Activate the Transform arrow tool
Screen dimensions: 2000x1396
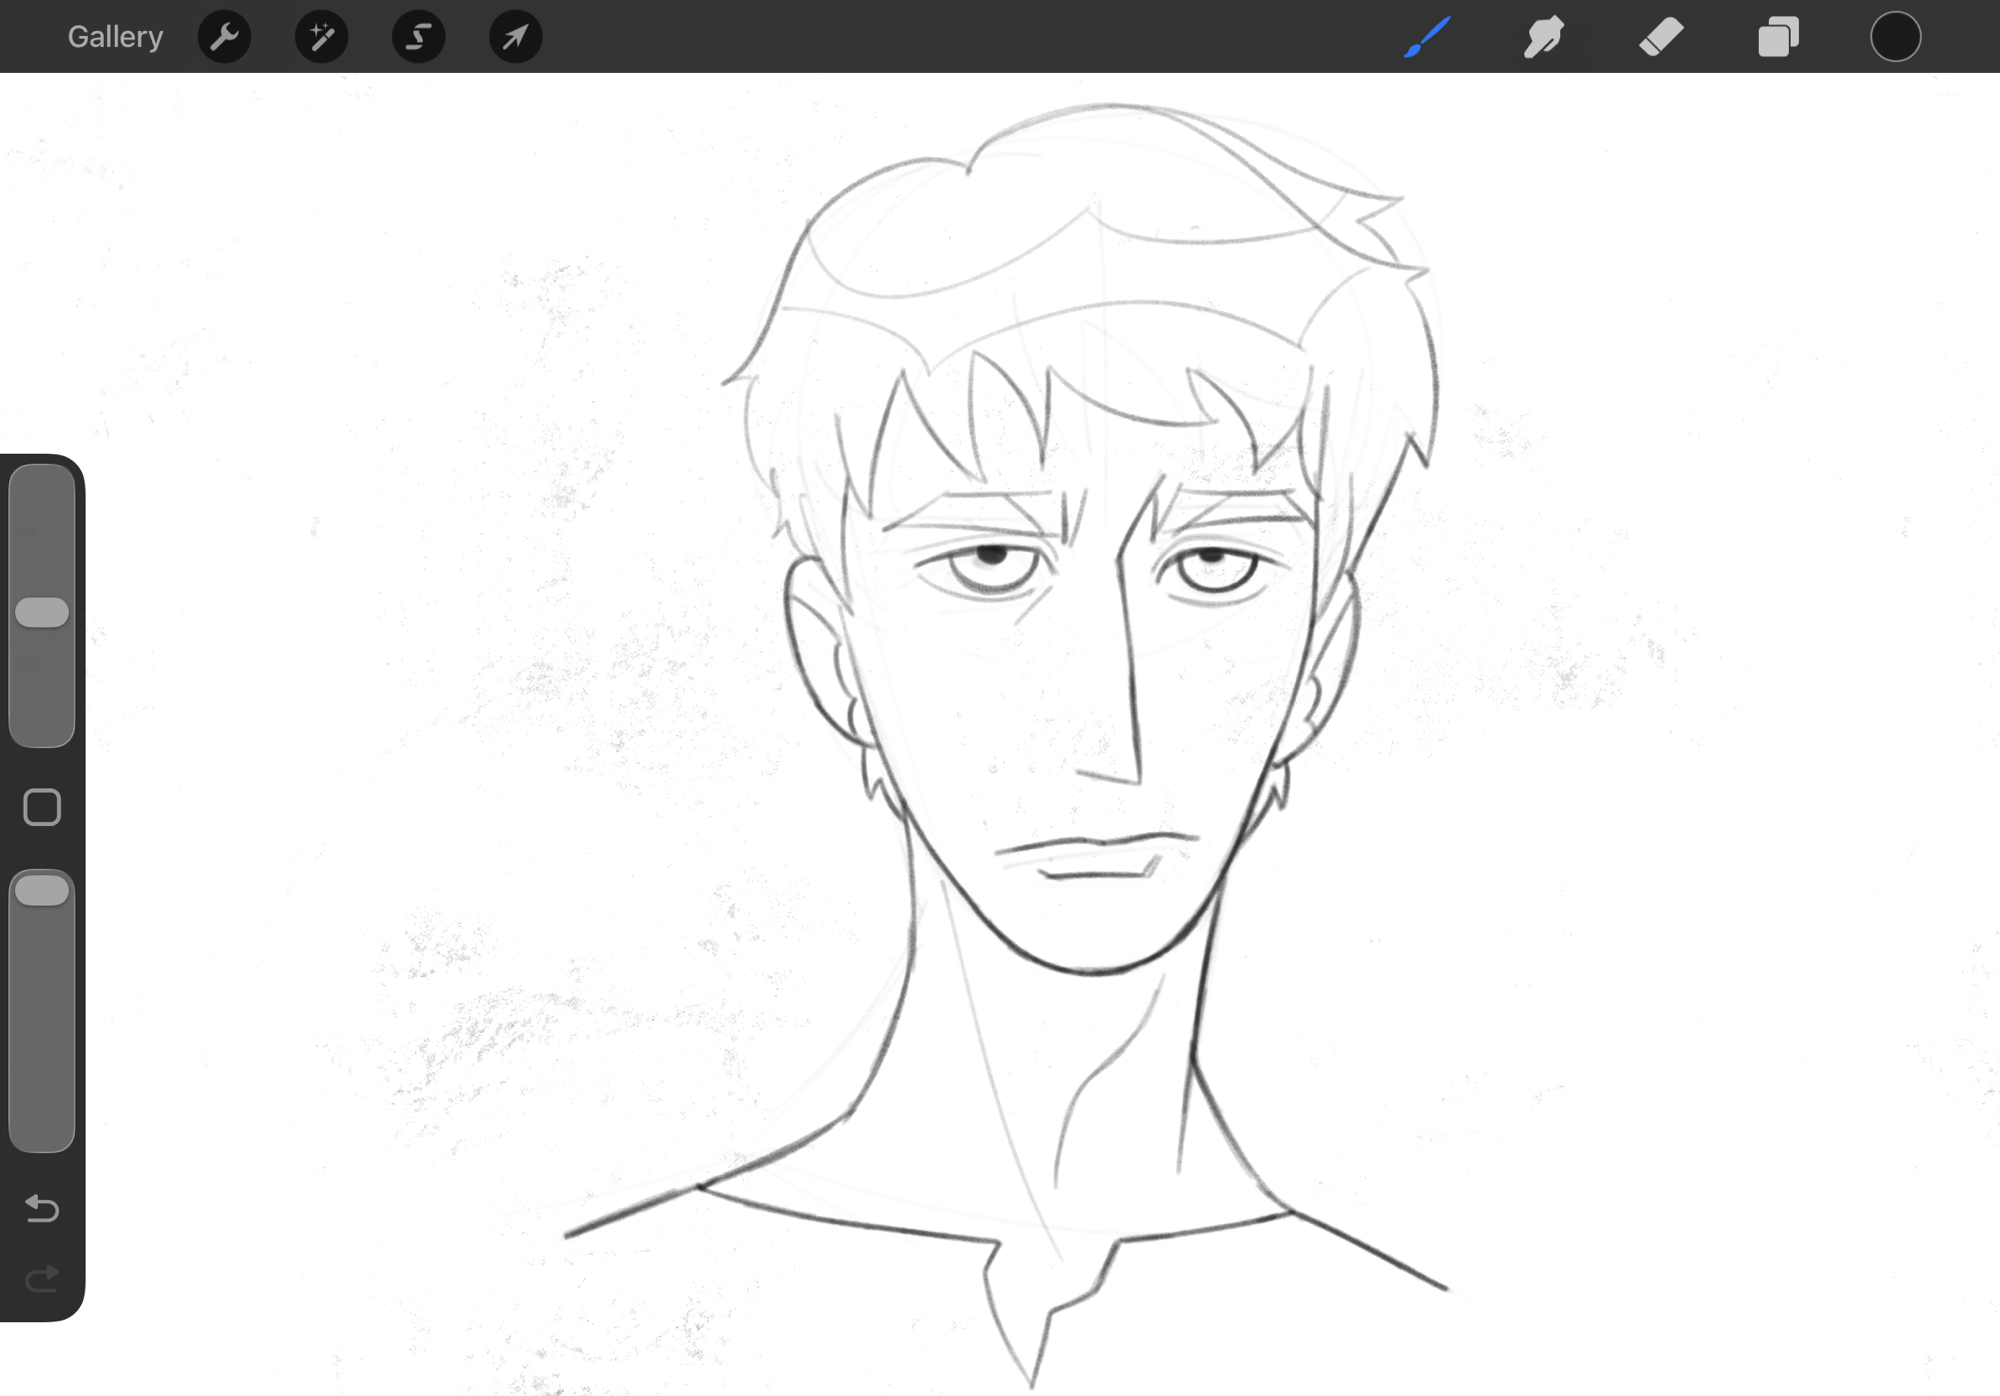pos(515,37)
